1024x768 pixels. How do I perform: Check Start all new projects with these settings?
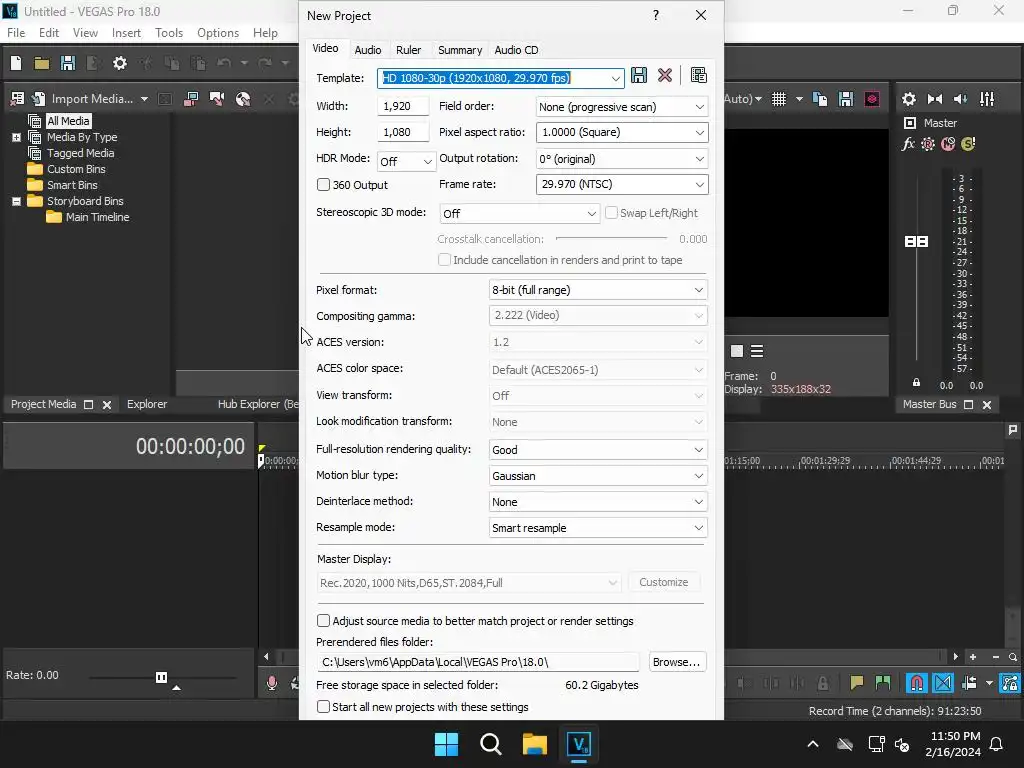[323, 707]
